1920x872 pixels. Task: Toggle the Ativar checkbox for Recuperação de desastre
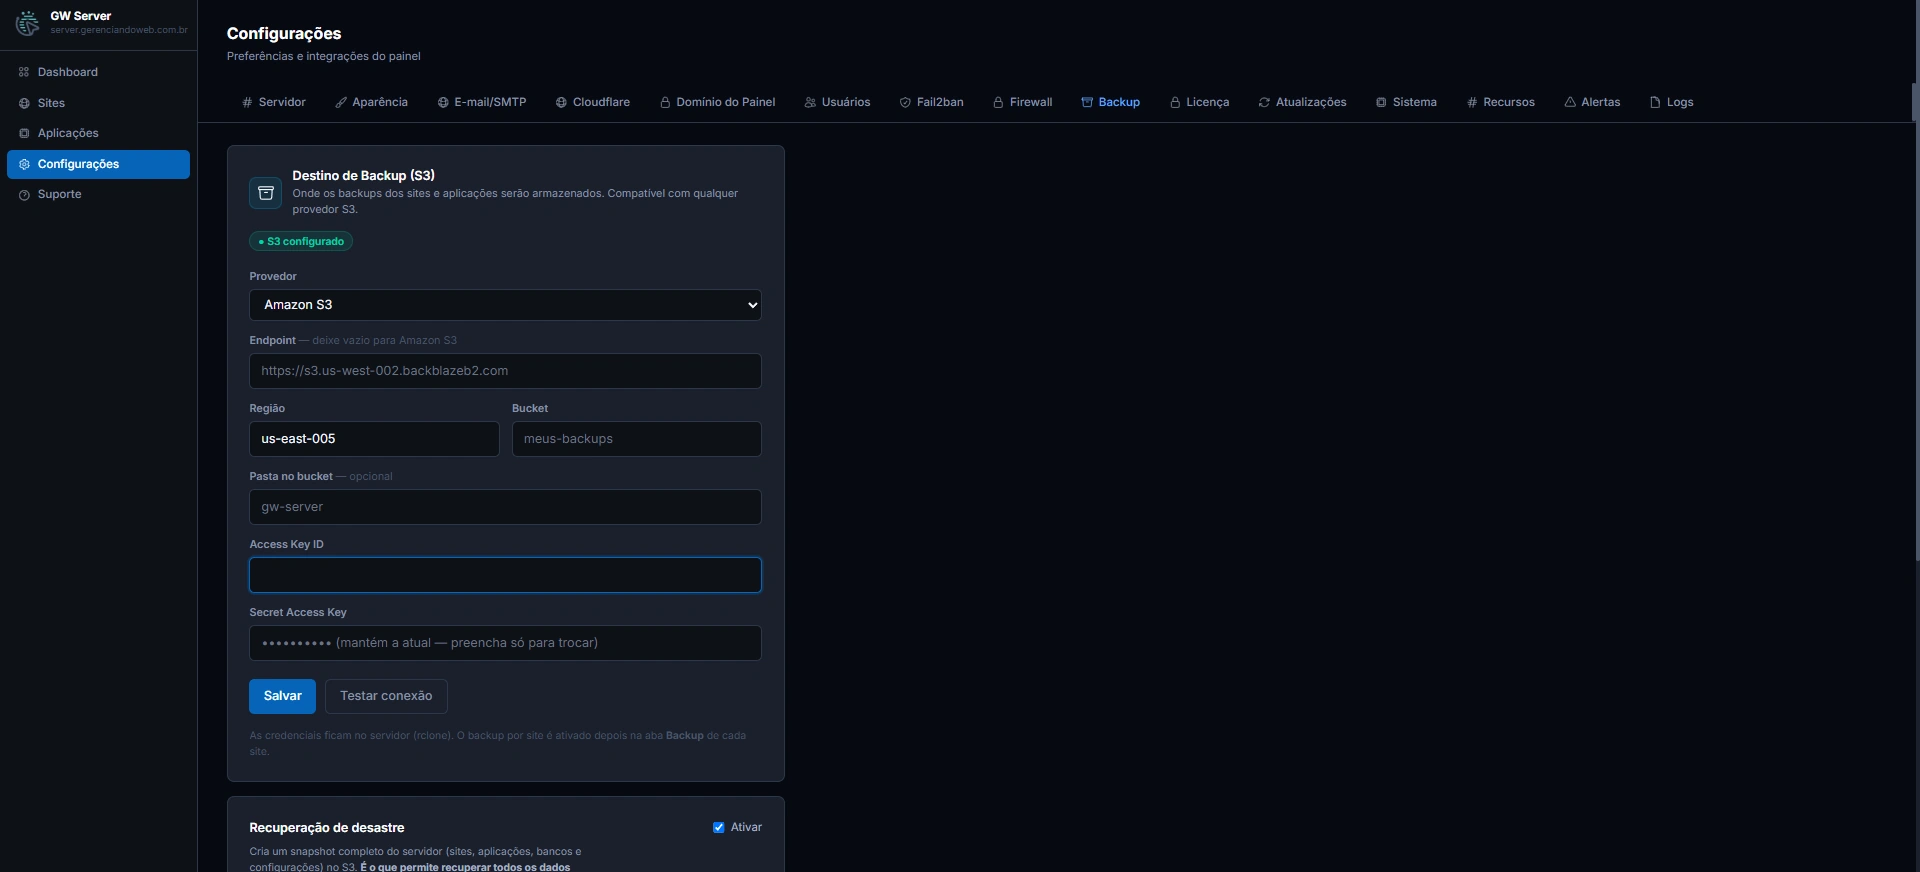click(718, 827)
